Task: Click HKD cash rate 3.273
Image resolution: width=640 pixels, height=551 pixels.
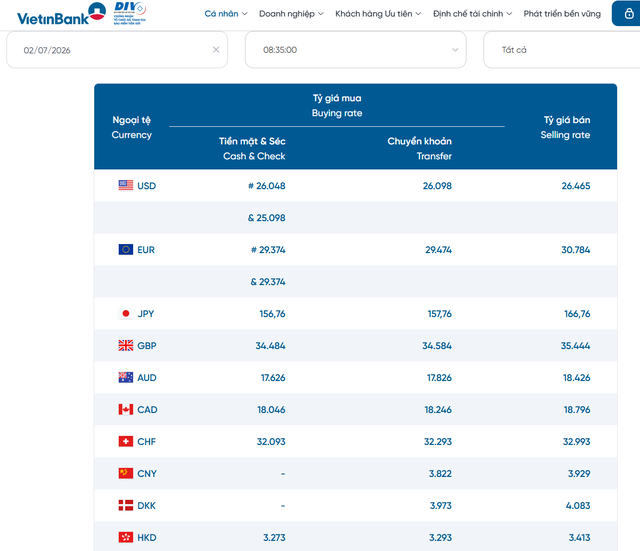Action: (274, 538)
